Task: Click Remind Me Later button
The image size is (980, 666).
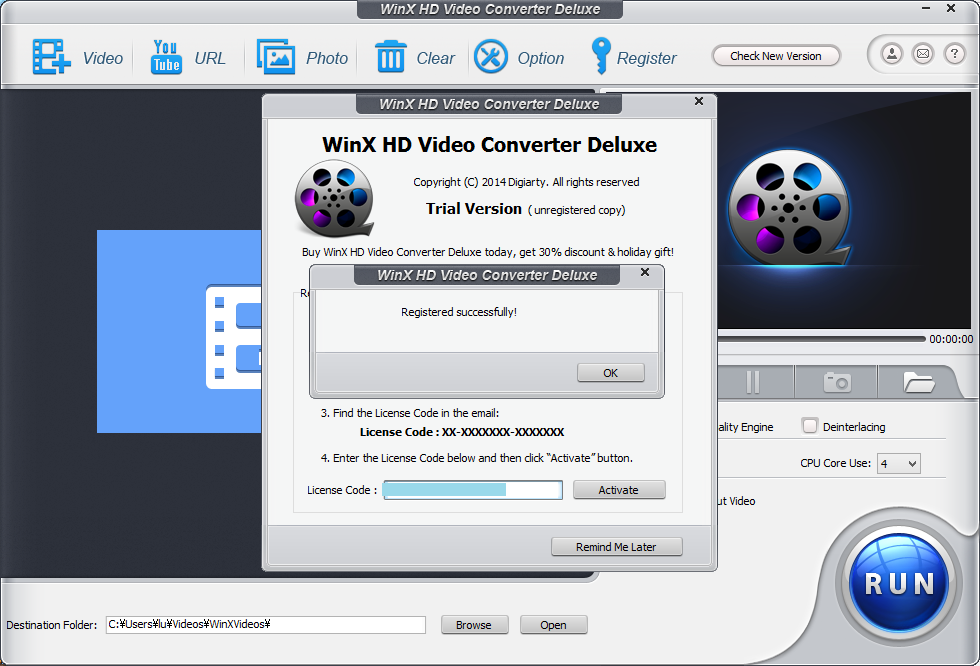Action: (616, 547)
